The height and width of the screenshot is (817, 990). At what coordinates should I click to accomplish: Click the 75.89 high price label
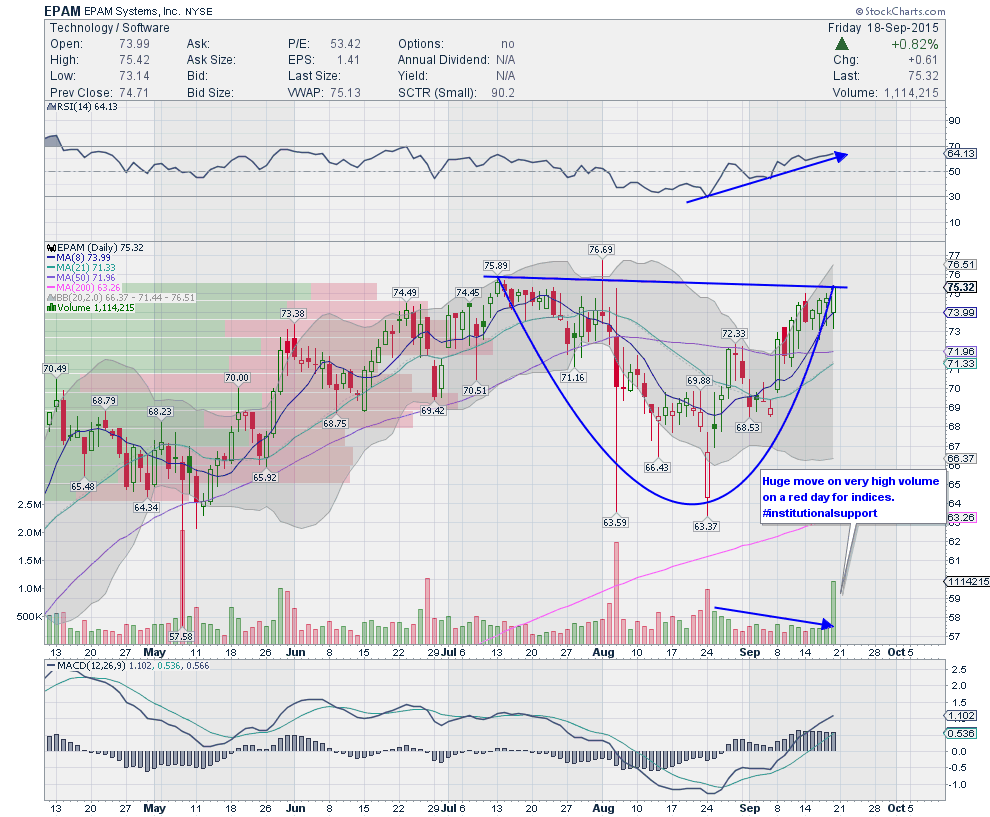point(496,266)
